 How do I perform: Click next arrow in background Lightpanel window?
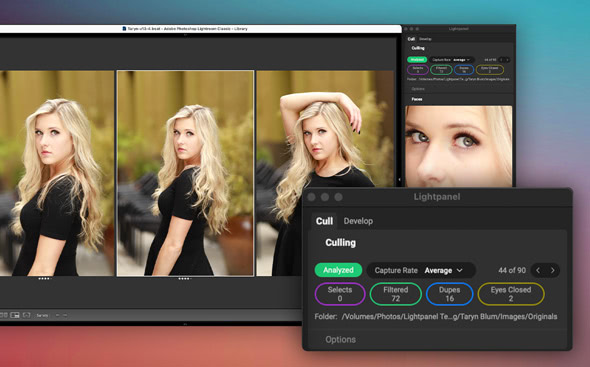coord(507,60)
